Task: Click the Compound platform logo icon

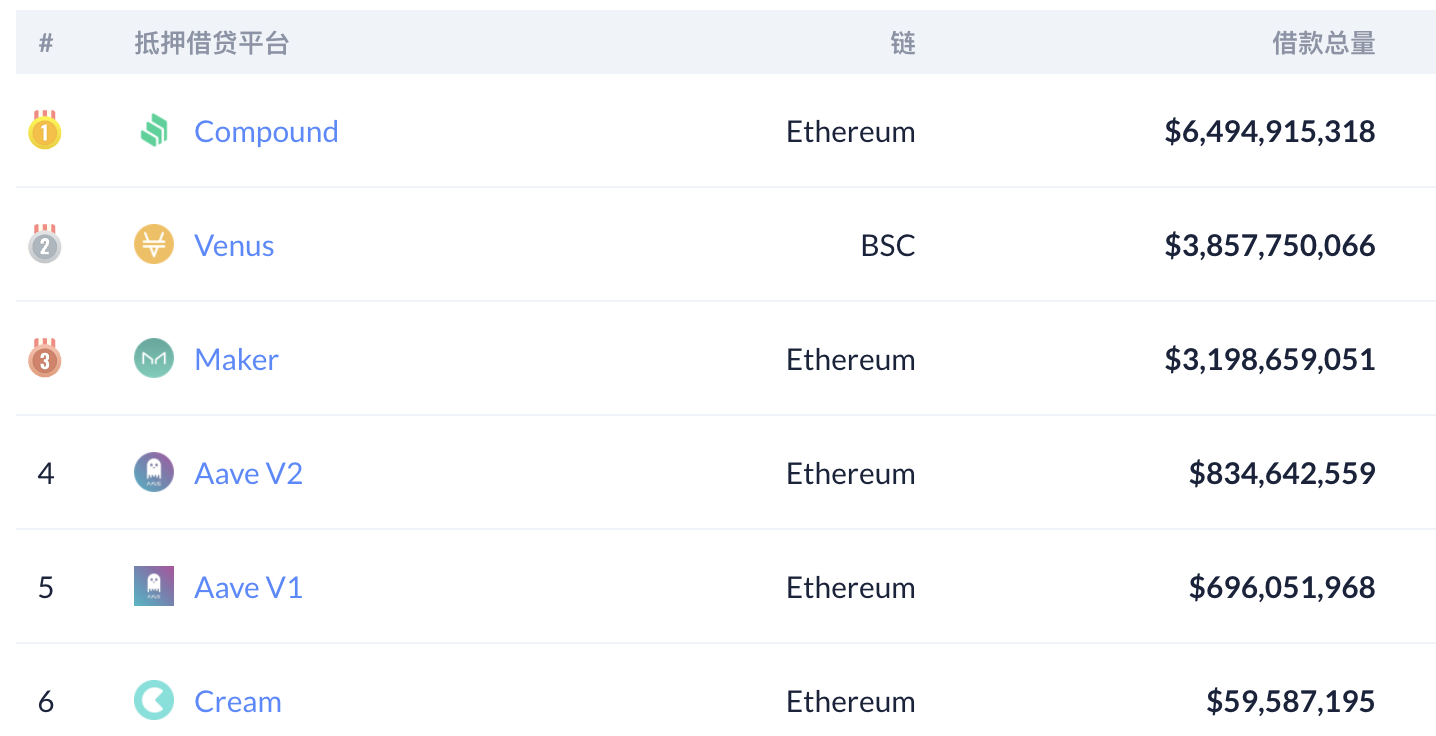Action: click(155, 131)
